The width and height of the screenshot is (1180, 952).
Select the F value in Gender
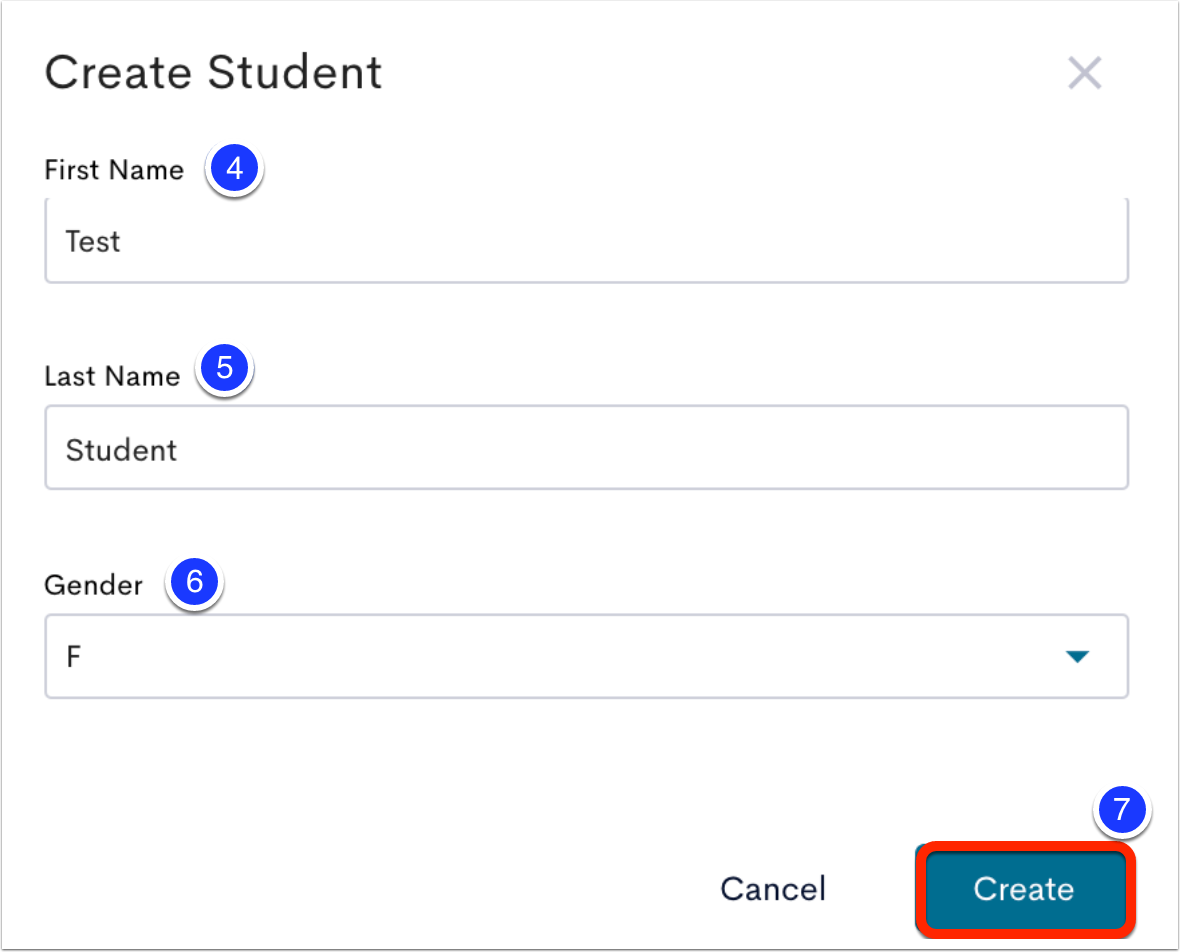(x=73, y=656)
